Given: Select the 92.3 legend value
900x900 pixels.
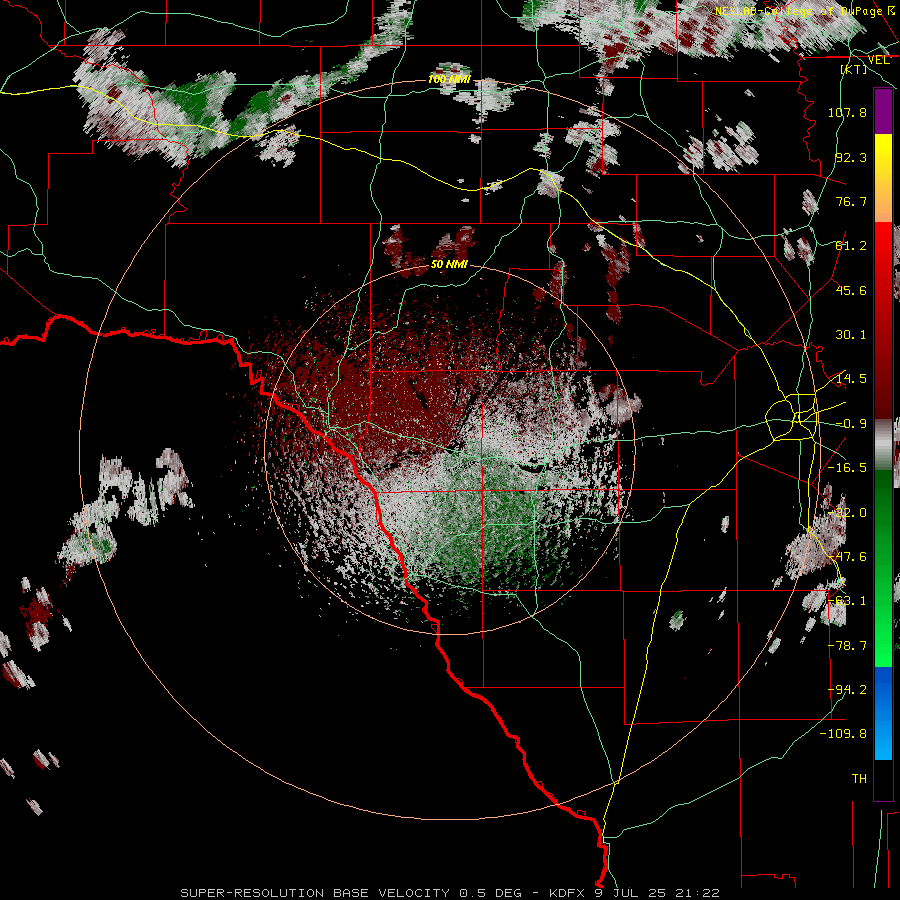Looking at the screenshot, I should pos(851,157).
